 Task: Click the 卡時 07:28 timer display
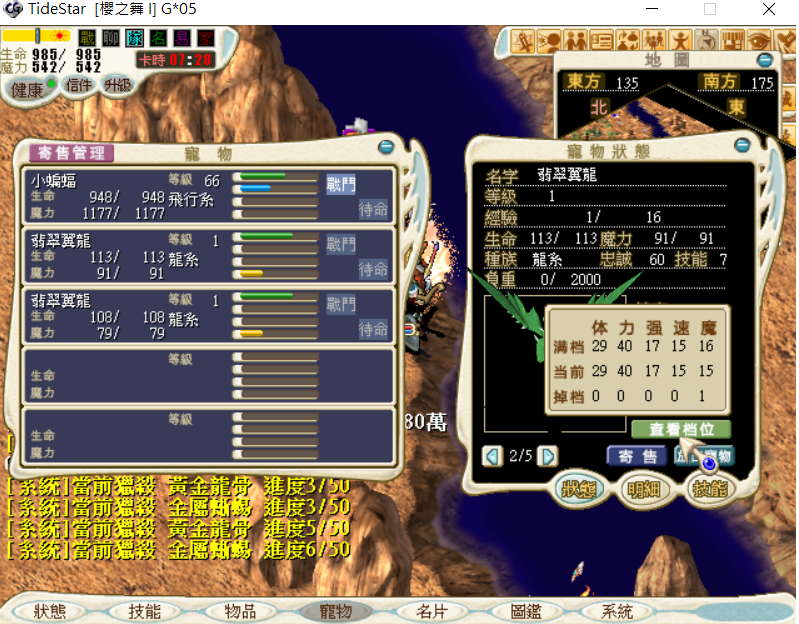[175, 60]
